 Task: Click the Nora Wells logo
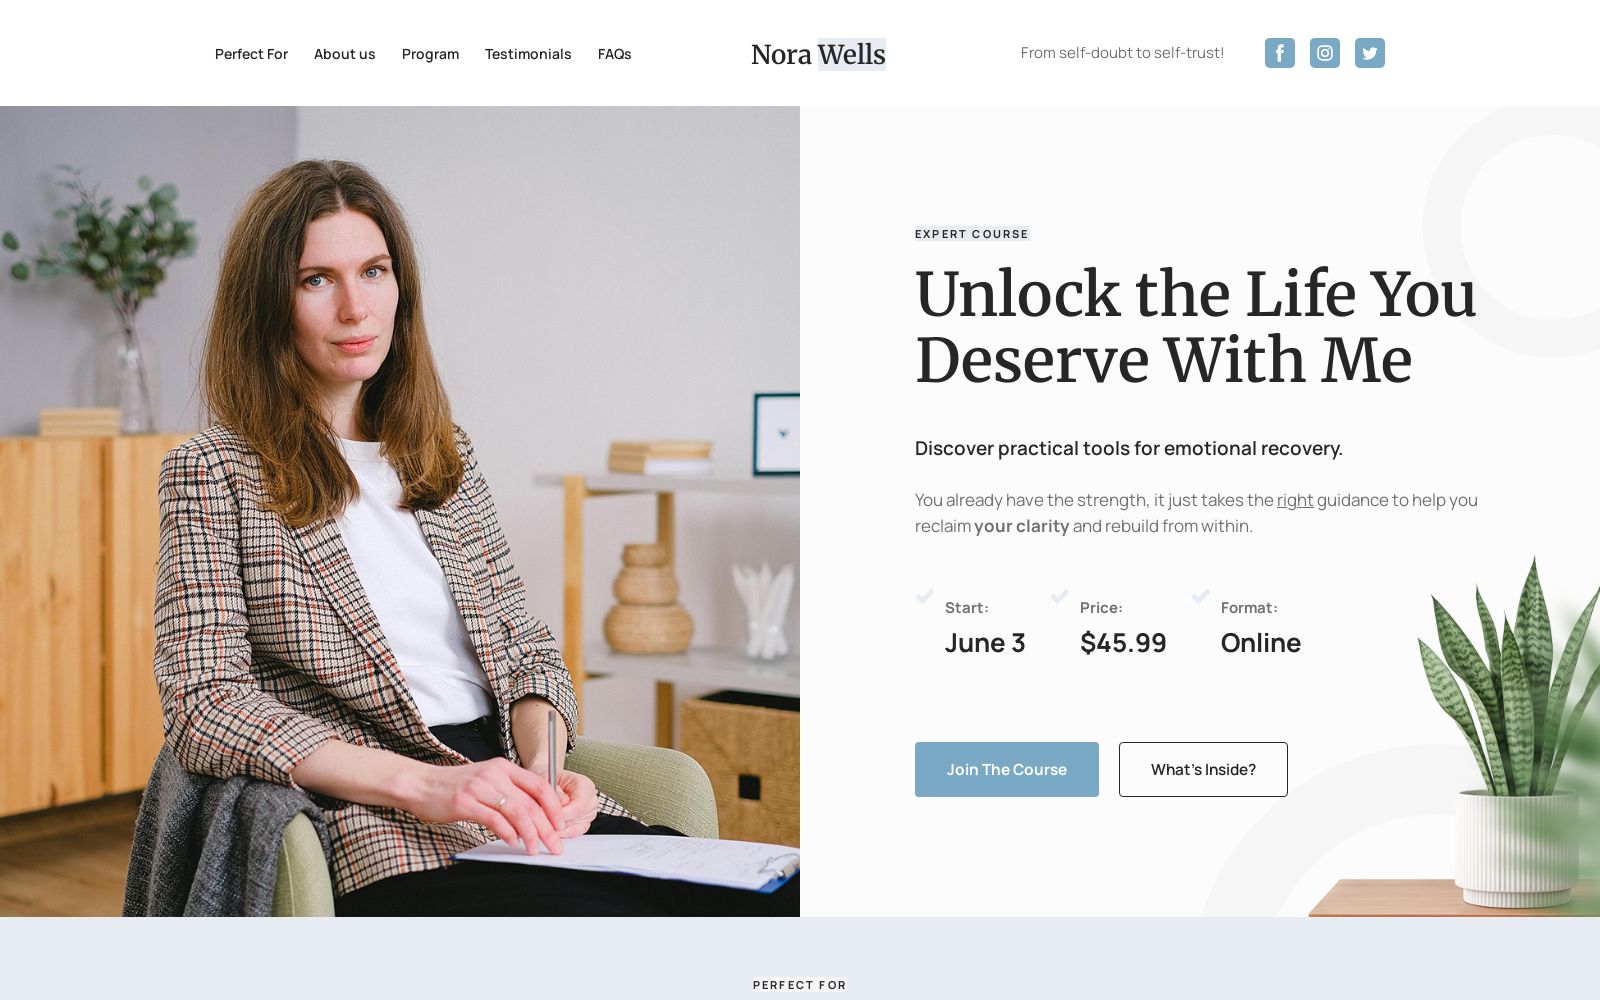(x=818, y=54)
